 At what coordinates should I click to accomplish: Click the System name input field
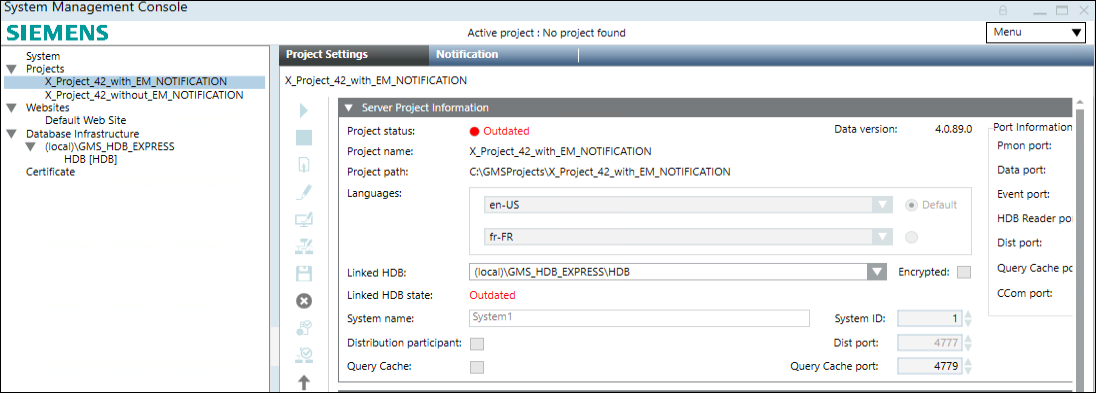(x=639, y=318)
